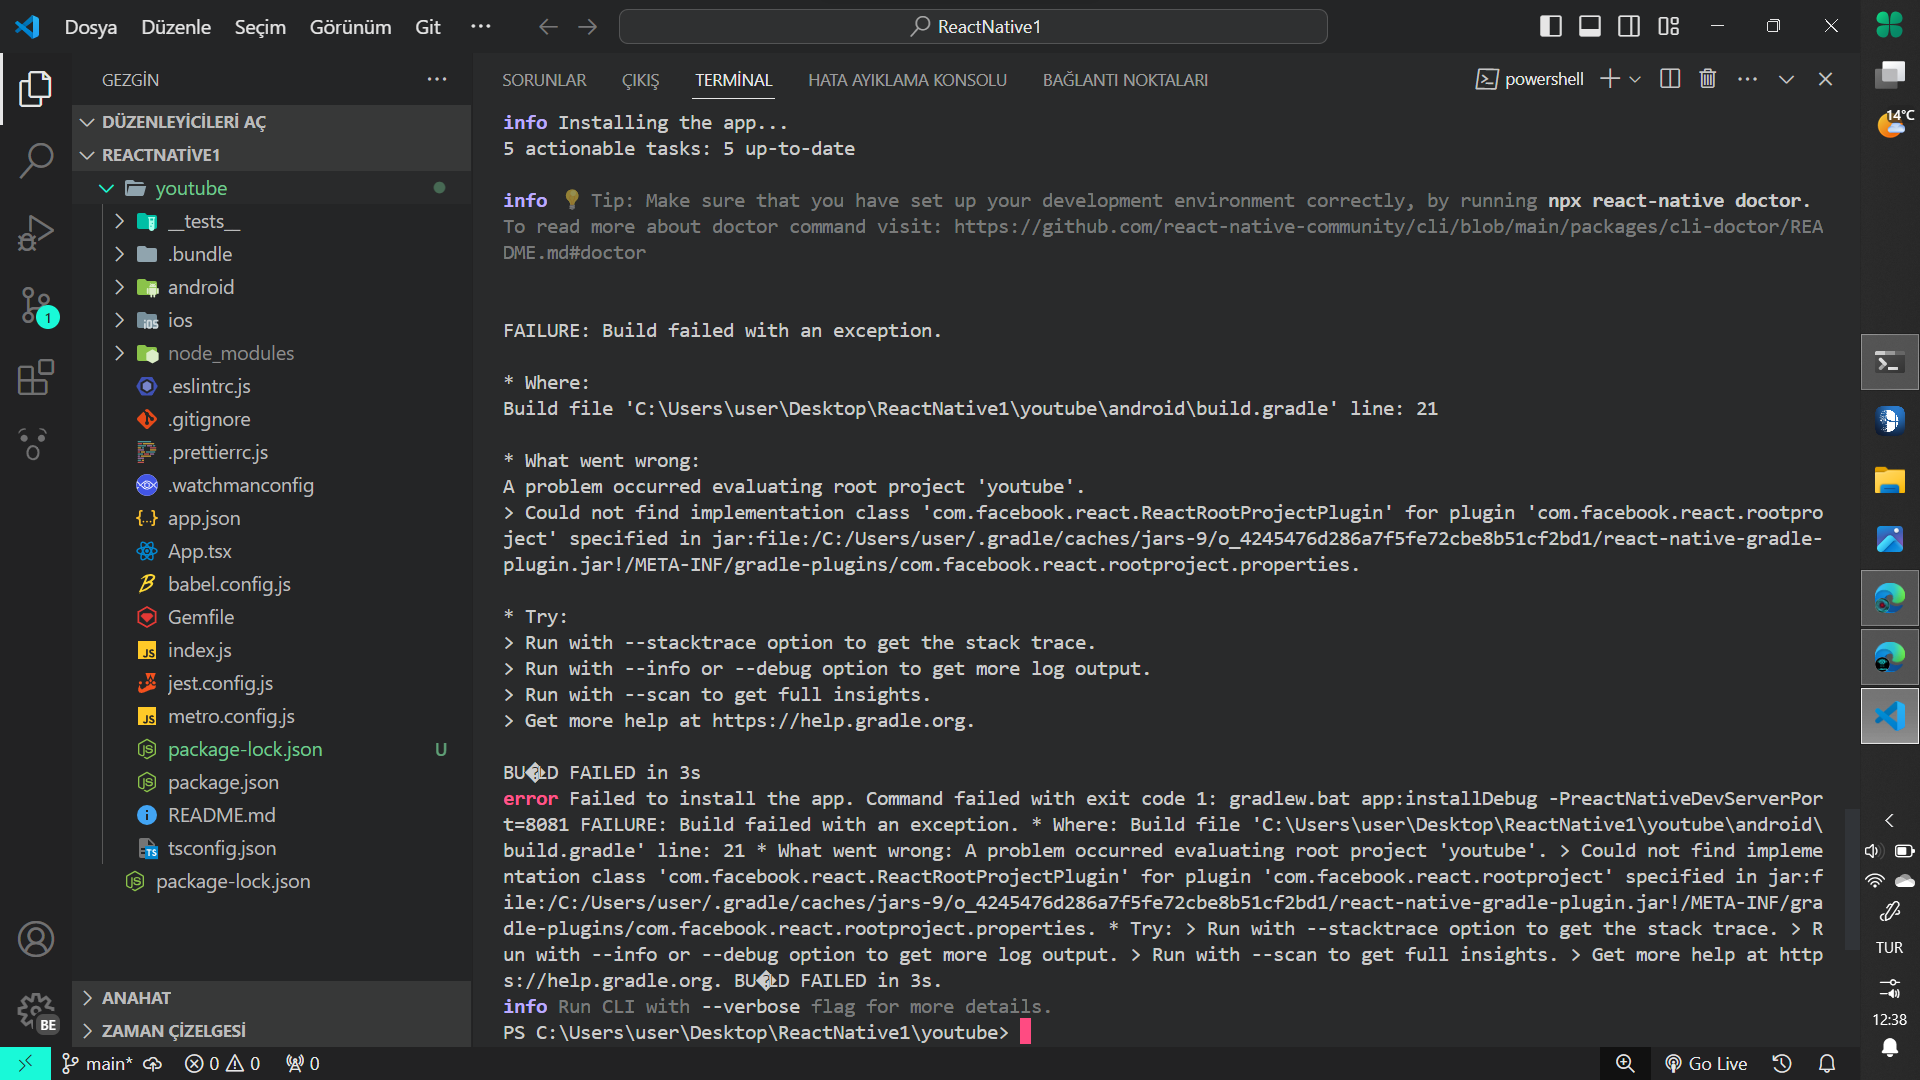Open Source Control view with badge
Image resolution: width=1920 pixels, height=1080 pixels.
[36, 305]
